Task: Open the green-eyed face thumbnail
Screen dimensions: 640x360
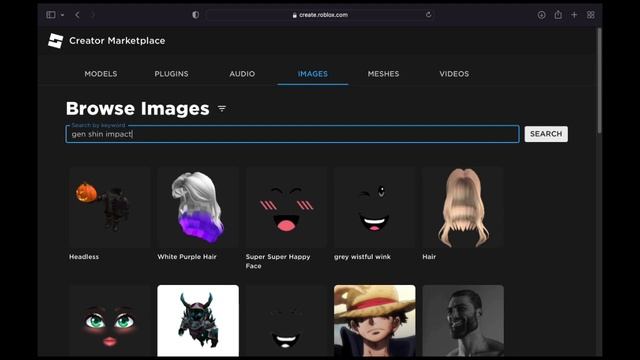Action: 109,321
